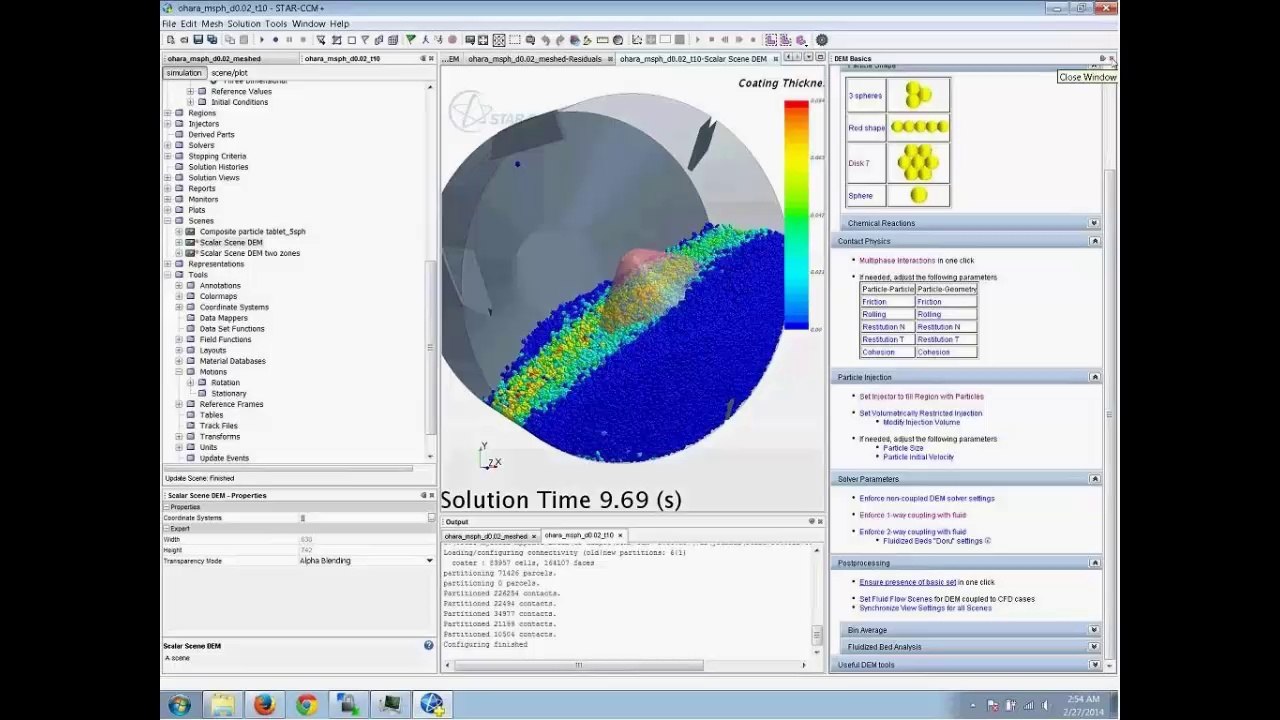1280x720 pixels.
Task: Click the yellow 3 spheres shape thumbnail
Action: pos(918,95)
